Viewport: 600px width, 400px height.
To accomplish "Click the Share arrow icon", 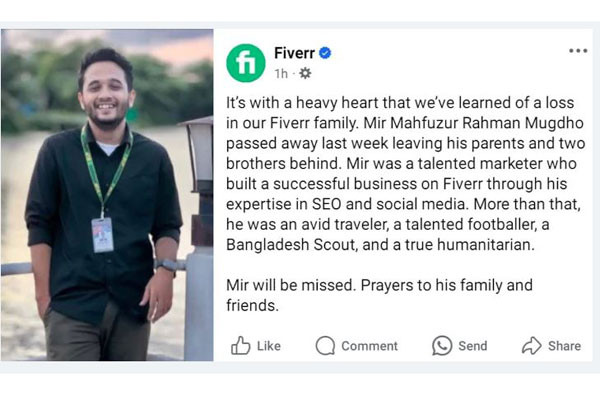I will click(x=532, y=345).
